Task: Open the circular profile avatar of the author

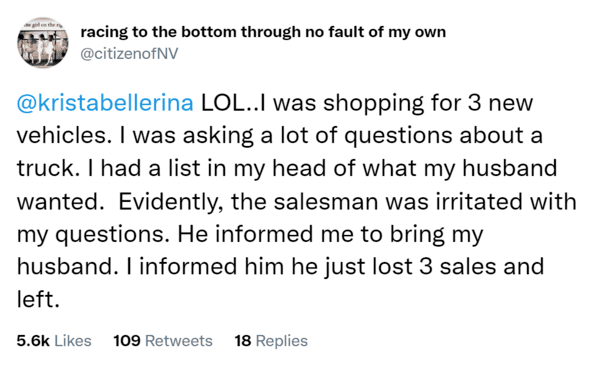Action: (43, 43)
